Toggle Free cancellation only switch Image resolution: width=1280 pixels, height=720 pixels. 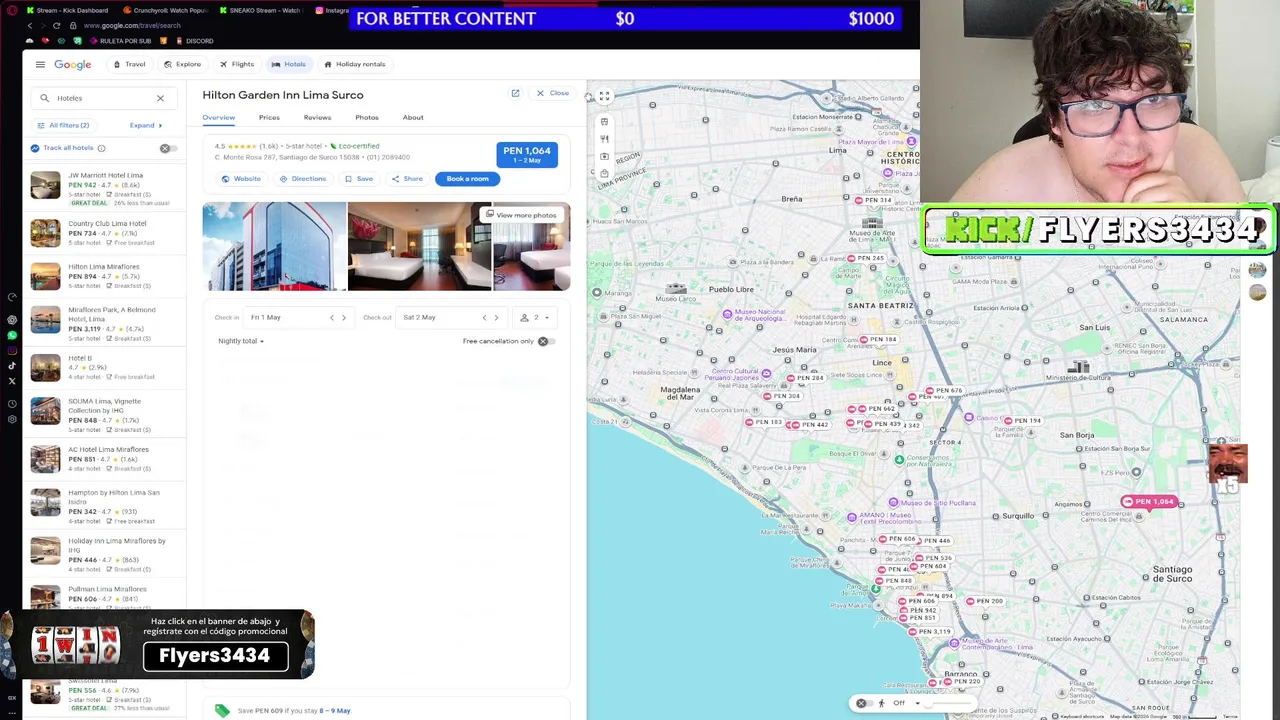545,341
